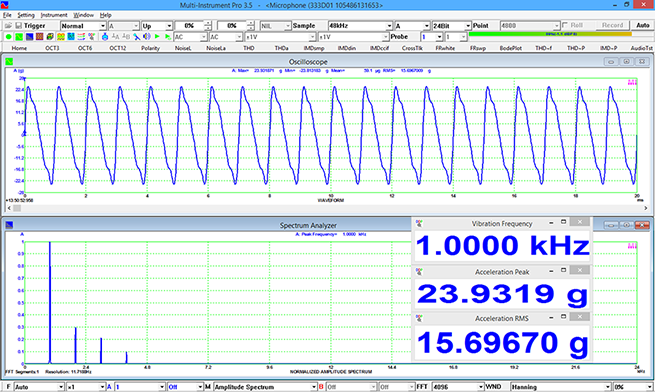Open the File menu
The image size is (655, 392).
(x=7, y=15)
